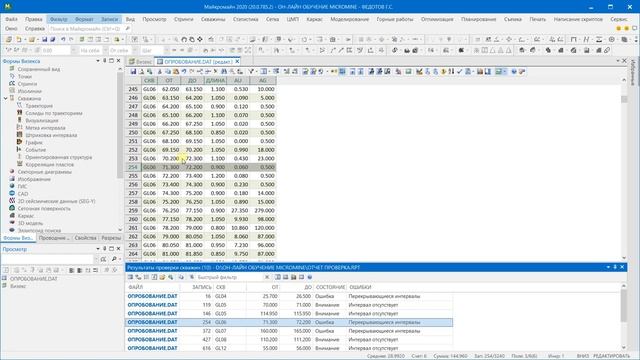Click the Save icon in the main toolbar
The height and width of the screenshot is (360, 640).
click(x=44, y=40)
